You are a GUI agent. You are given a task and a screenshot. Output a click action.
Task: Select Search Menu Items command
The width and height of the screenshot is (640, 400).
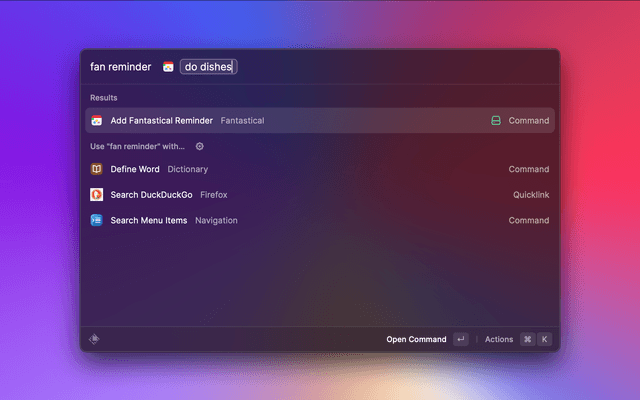point(148,220)
